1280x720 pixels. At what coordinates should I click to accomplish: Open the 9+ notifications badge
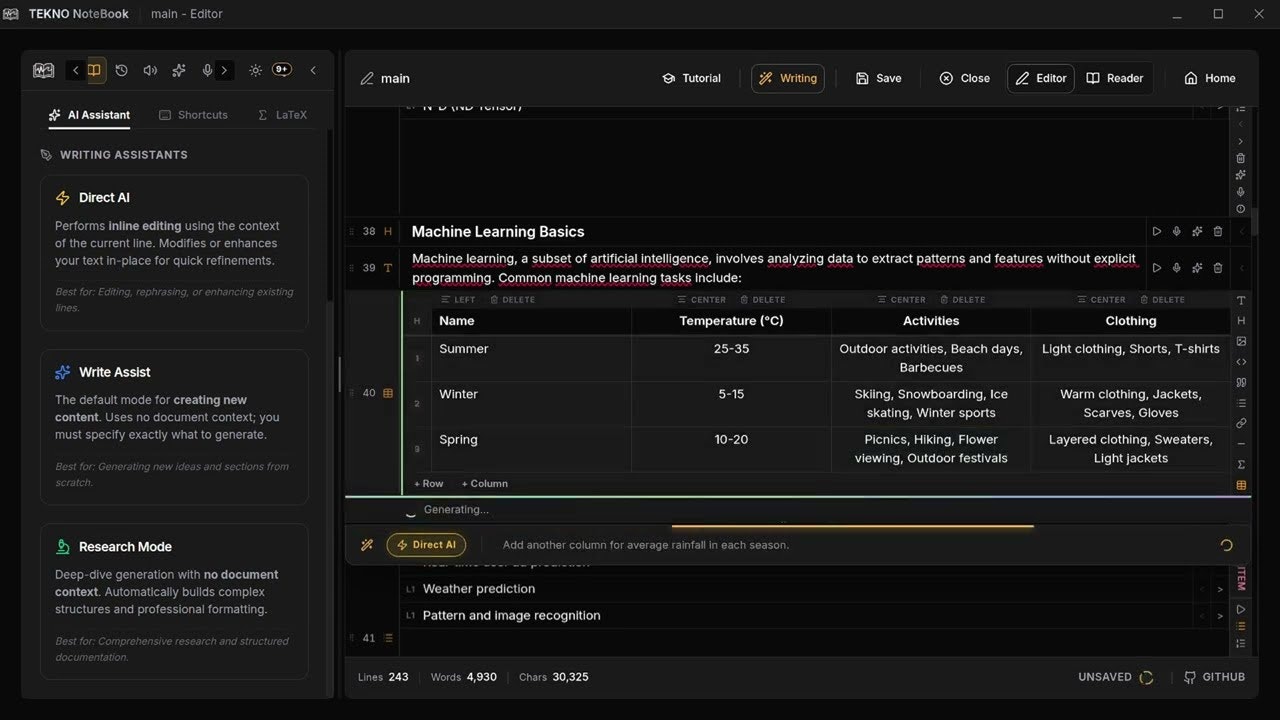coord(282,70)
